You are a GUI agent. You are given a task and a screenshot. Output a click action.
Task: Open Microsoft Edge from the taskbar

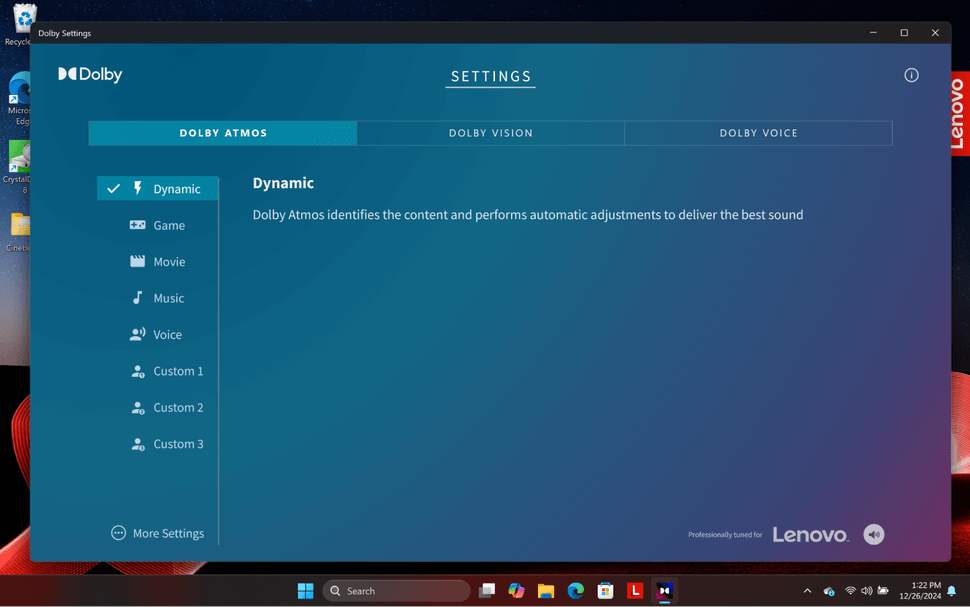(x=575, y=591)
